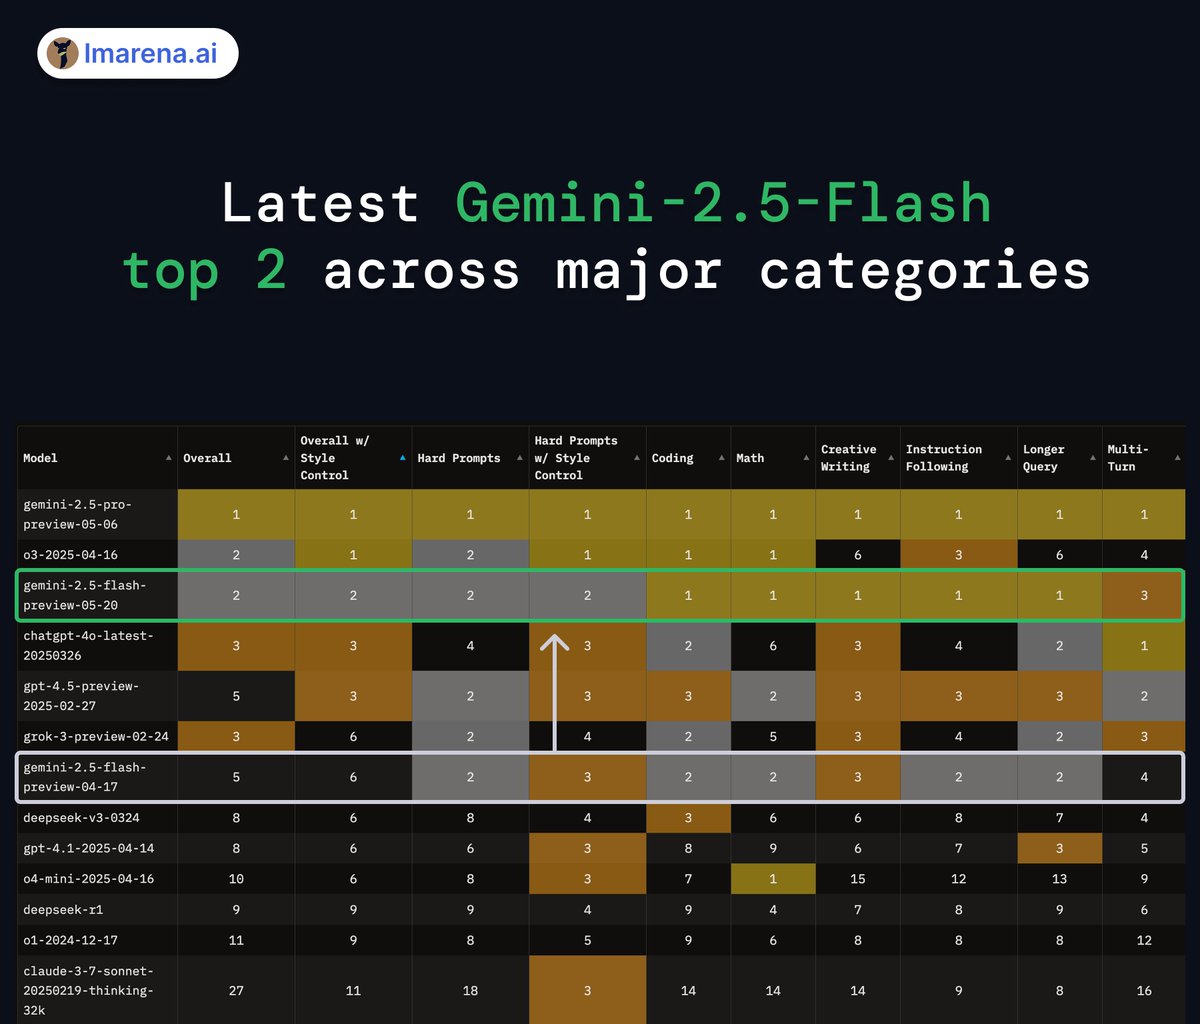Screen dimensions: 1200x1024
Task: Click deepseek-v3-0324 Coding rank 3 cell
Action: tap(688, 818)
